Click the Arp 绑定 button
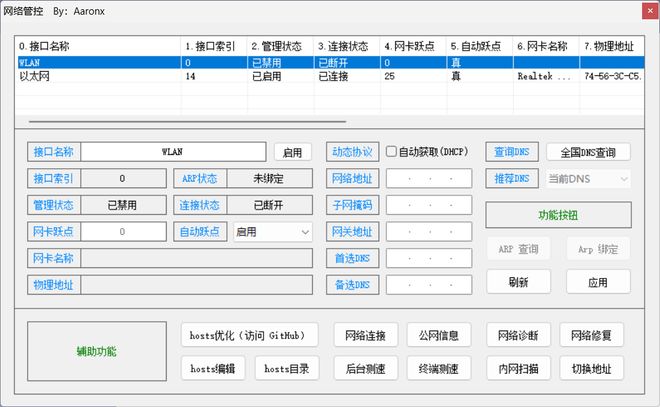The height and width of the screenshot is (407, 660). pos(598,249)
